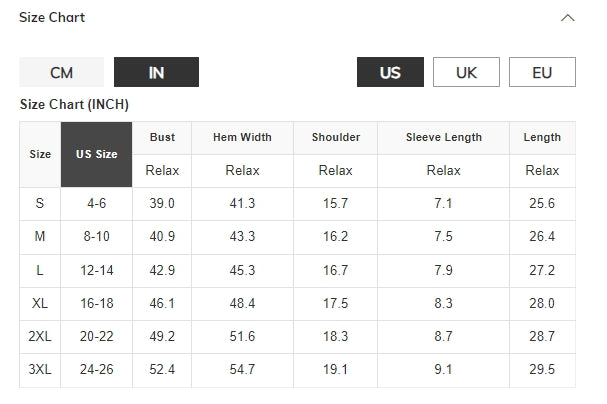This screenshot has height=404, width=607.
Task: Click the US Size column header
Action: tap(96, 155)
